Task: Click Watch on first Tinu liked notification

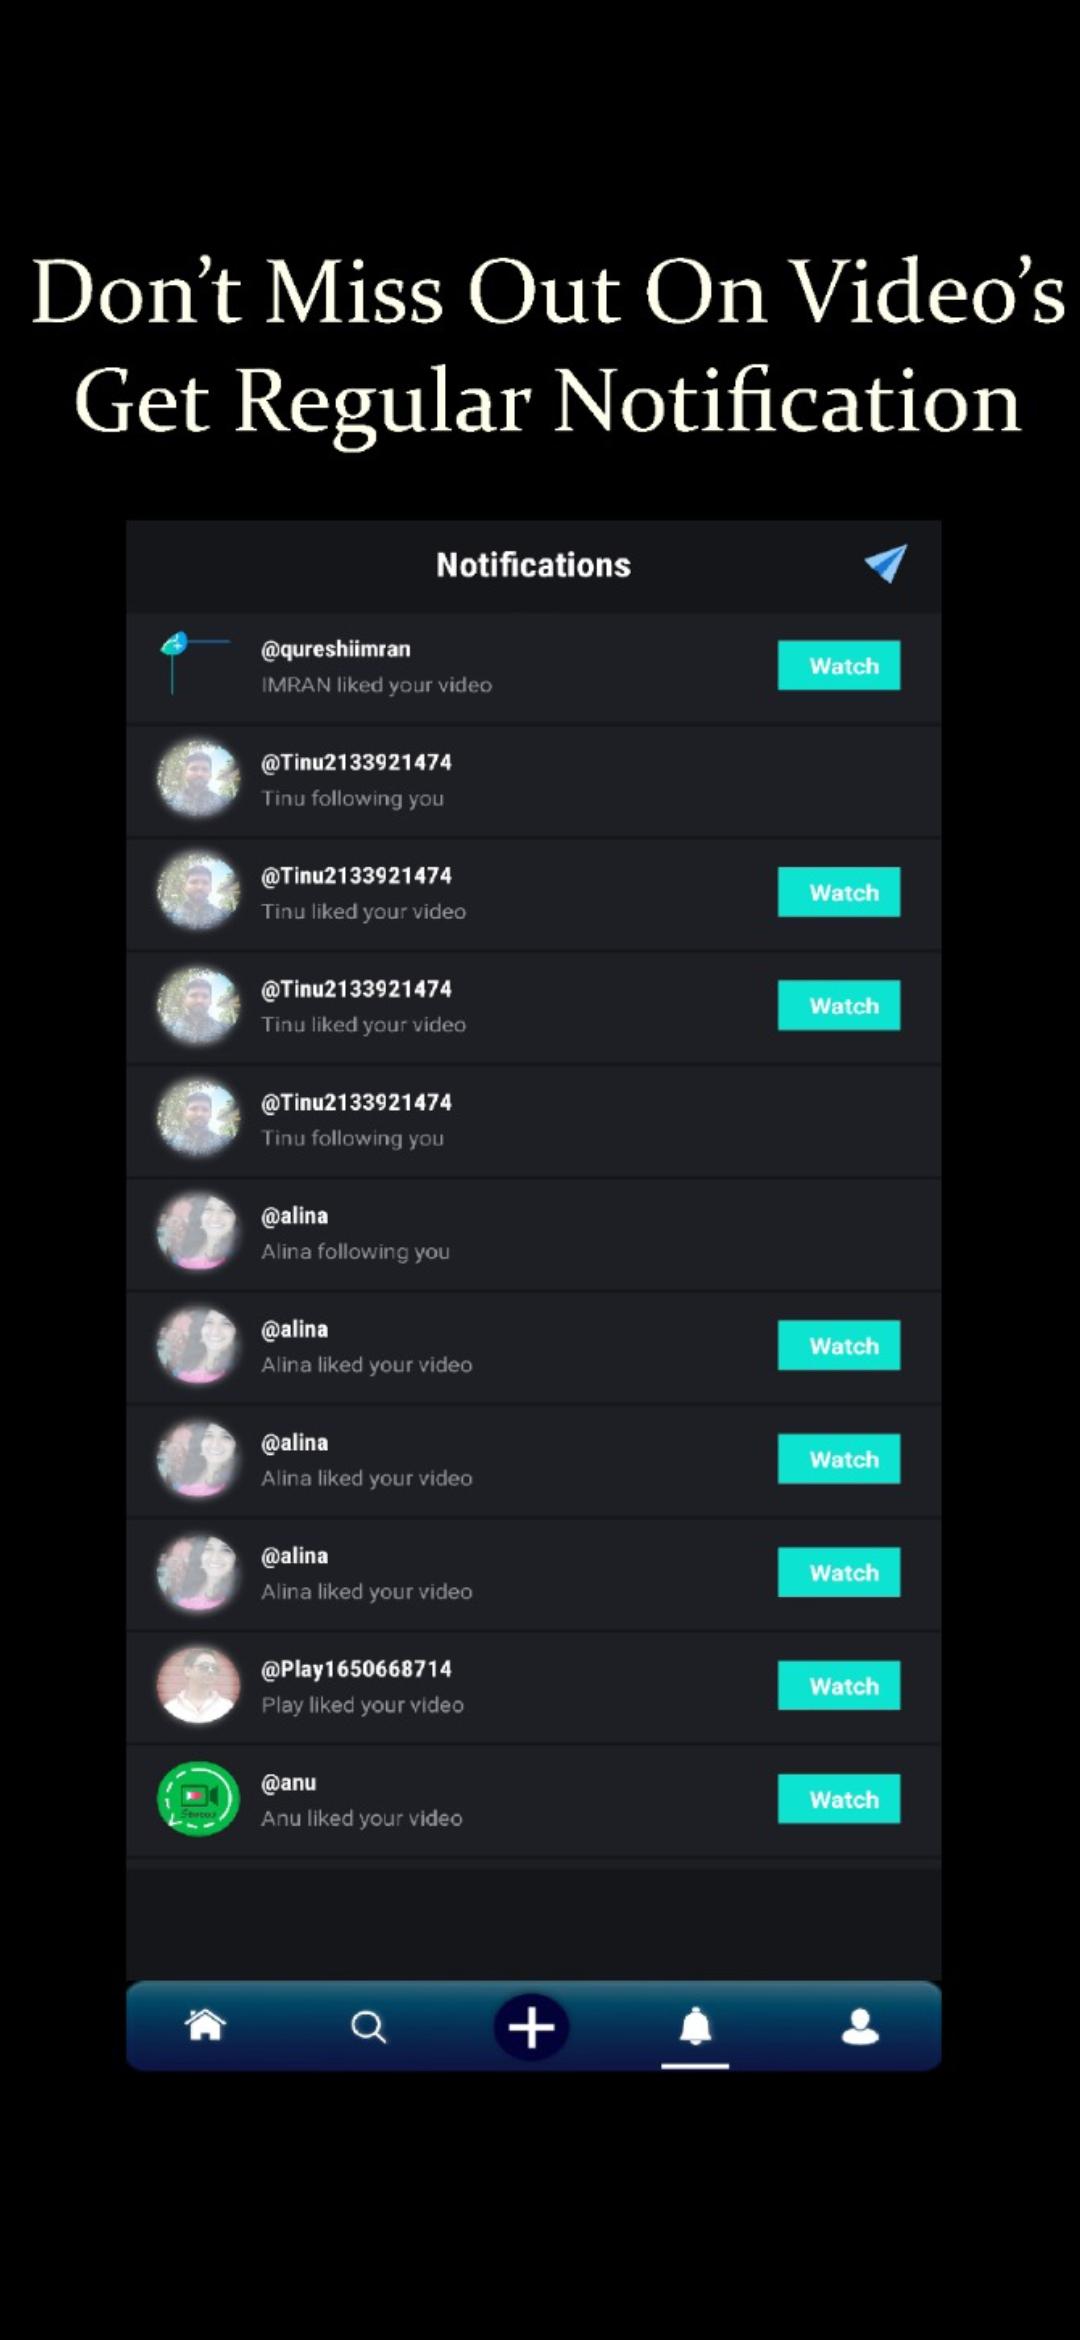Action: click(x=839, y=892)
